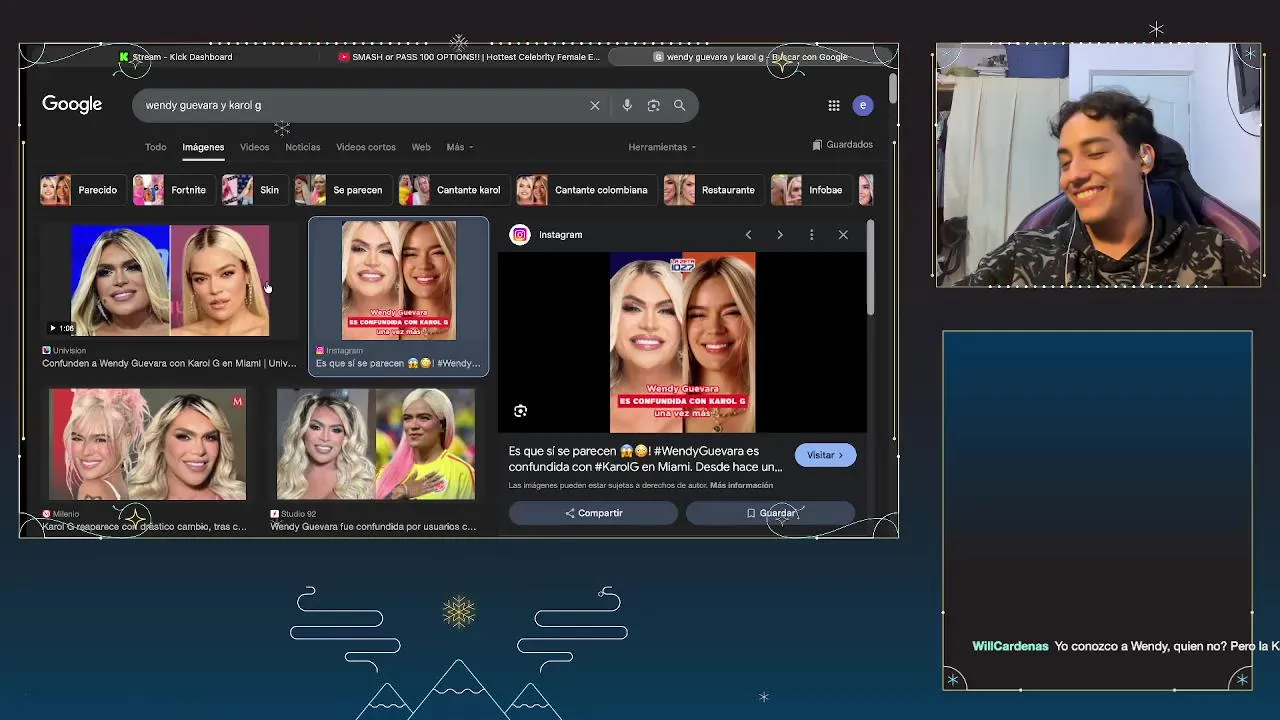The height and width of the screenshot is (720, 1280).
Task: Open the Studio 92 image result
Action: [x=376, y=444]
